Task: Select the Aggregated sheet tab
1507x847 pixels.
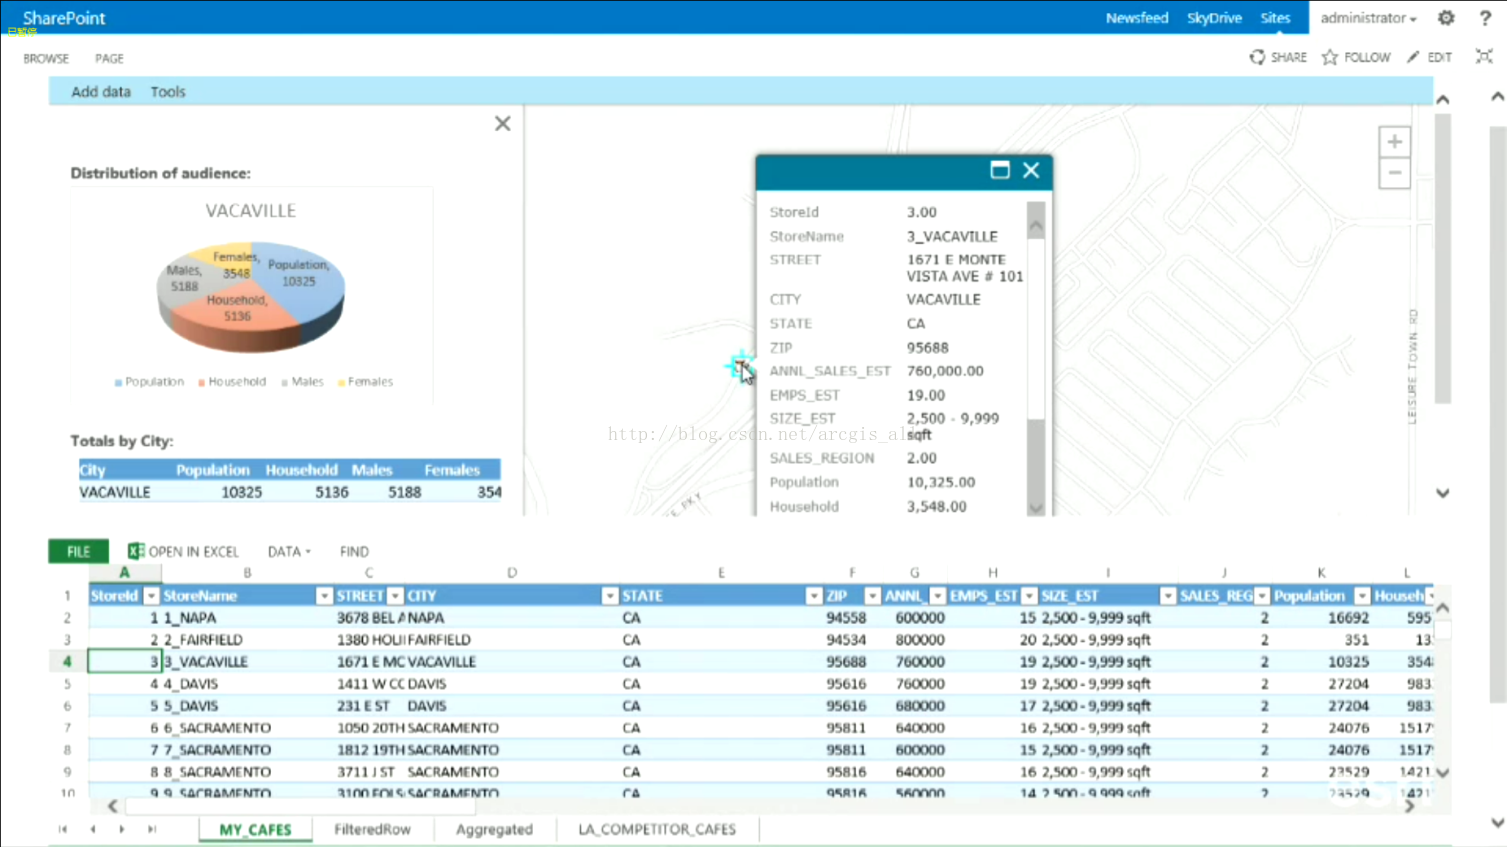Action: coord(494,829)
